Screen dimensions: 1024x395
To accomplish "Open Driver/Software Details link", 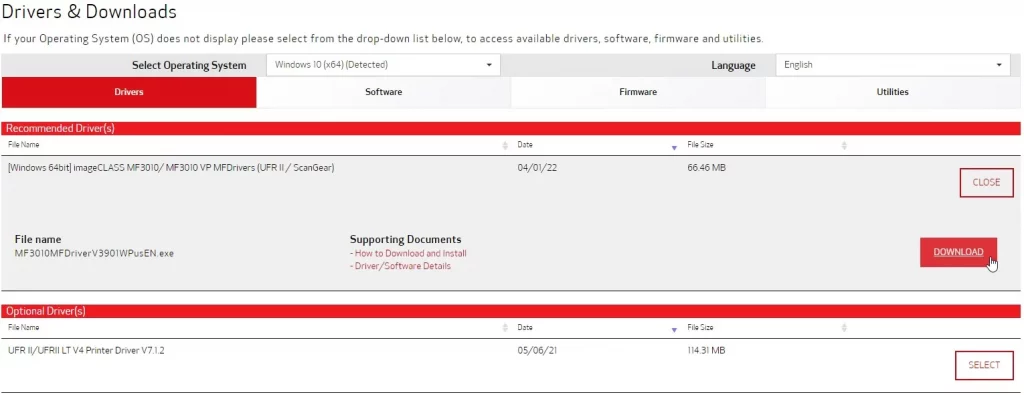I will [x=400, y=266].
